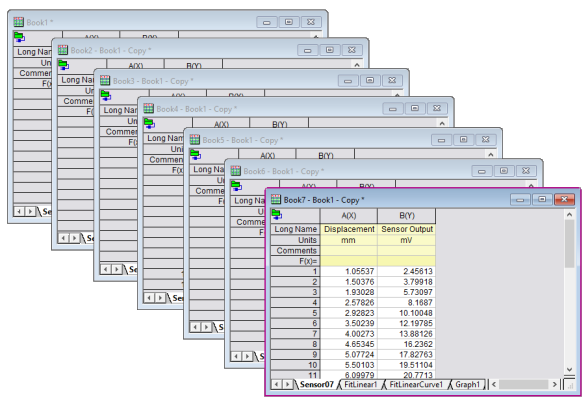Click the green organizer icon in Book4 corner
This screenshot has height=400, width=584.
(x=149, y=123)
